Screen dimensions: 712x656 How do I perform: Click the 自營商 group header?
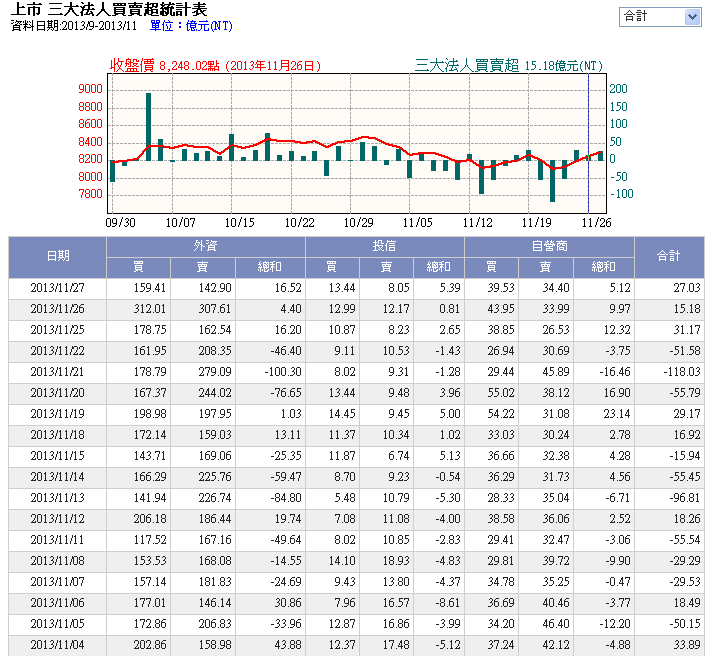[x=549, y=246]
